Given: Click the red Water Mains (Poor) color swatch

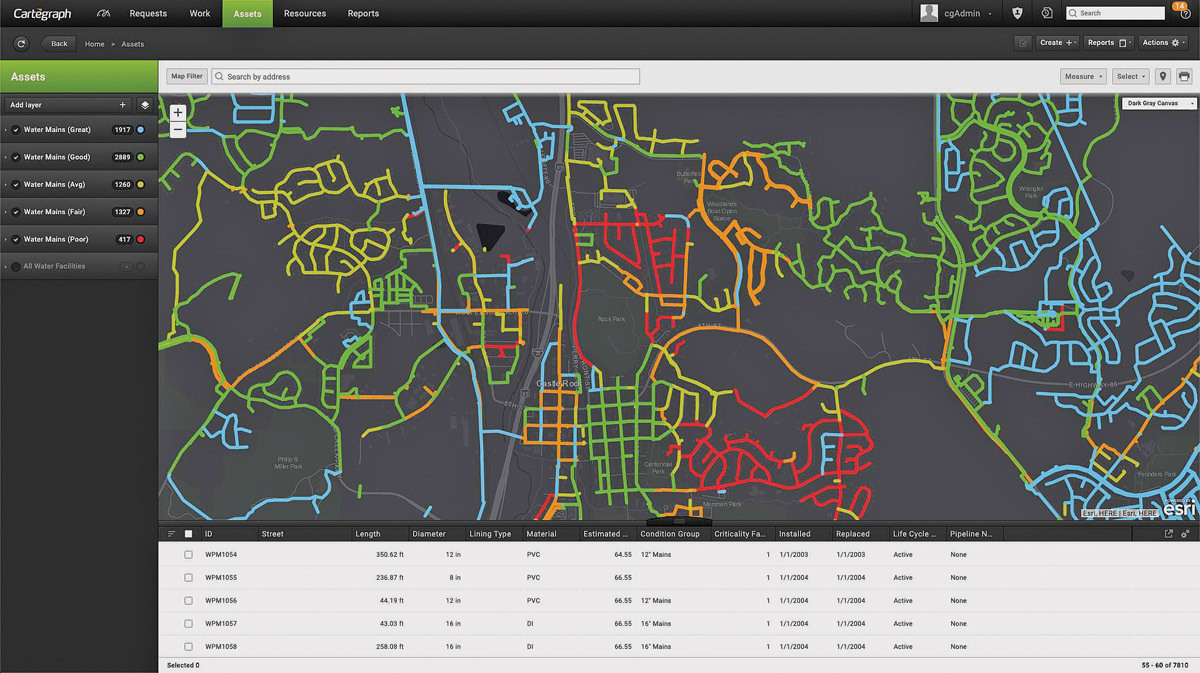Looking at the screenshot, I should [141, 239].
